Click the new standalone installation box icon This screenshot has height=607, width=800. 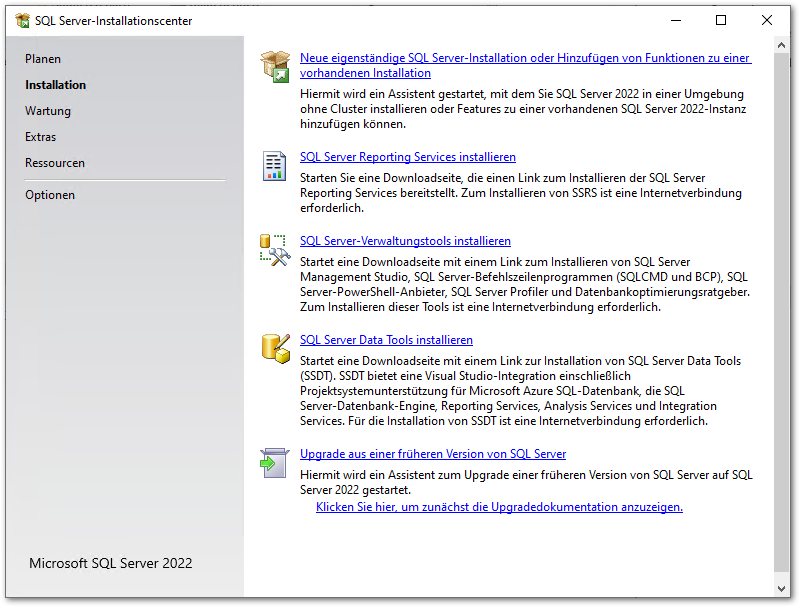(x=274, y=67)
